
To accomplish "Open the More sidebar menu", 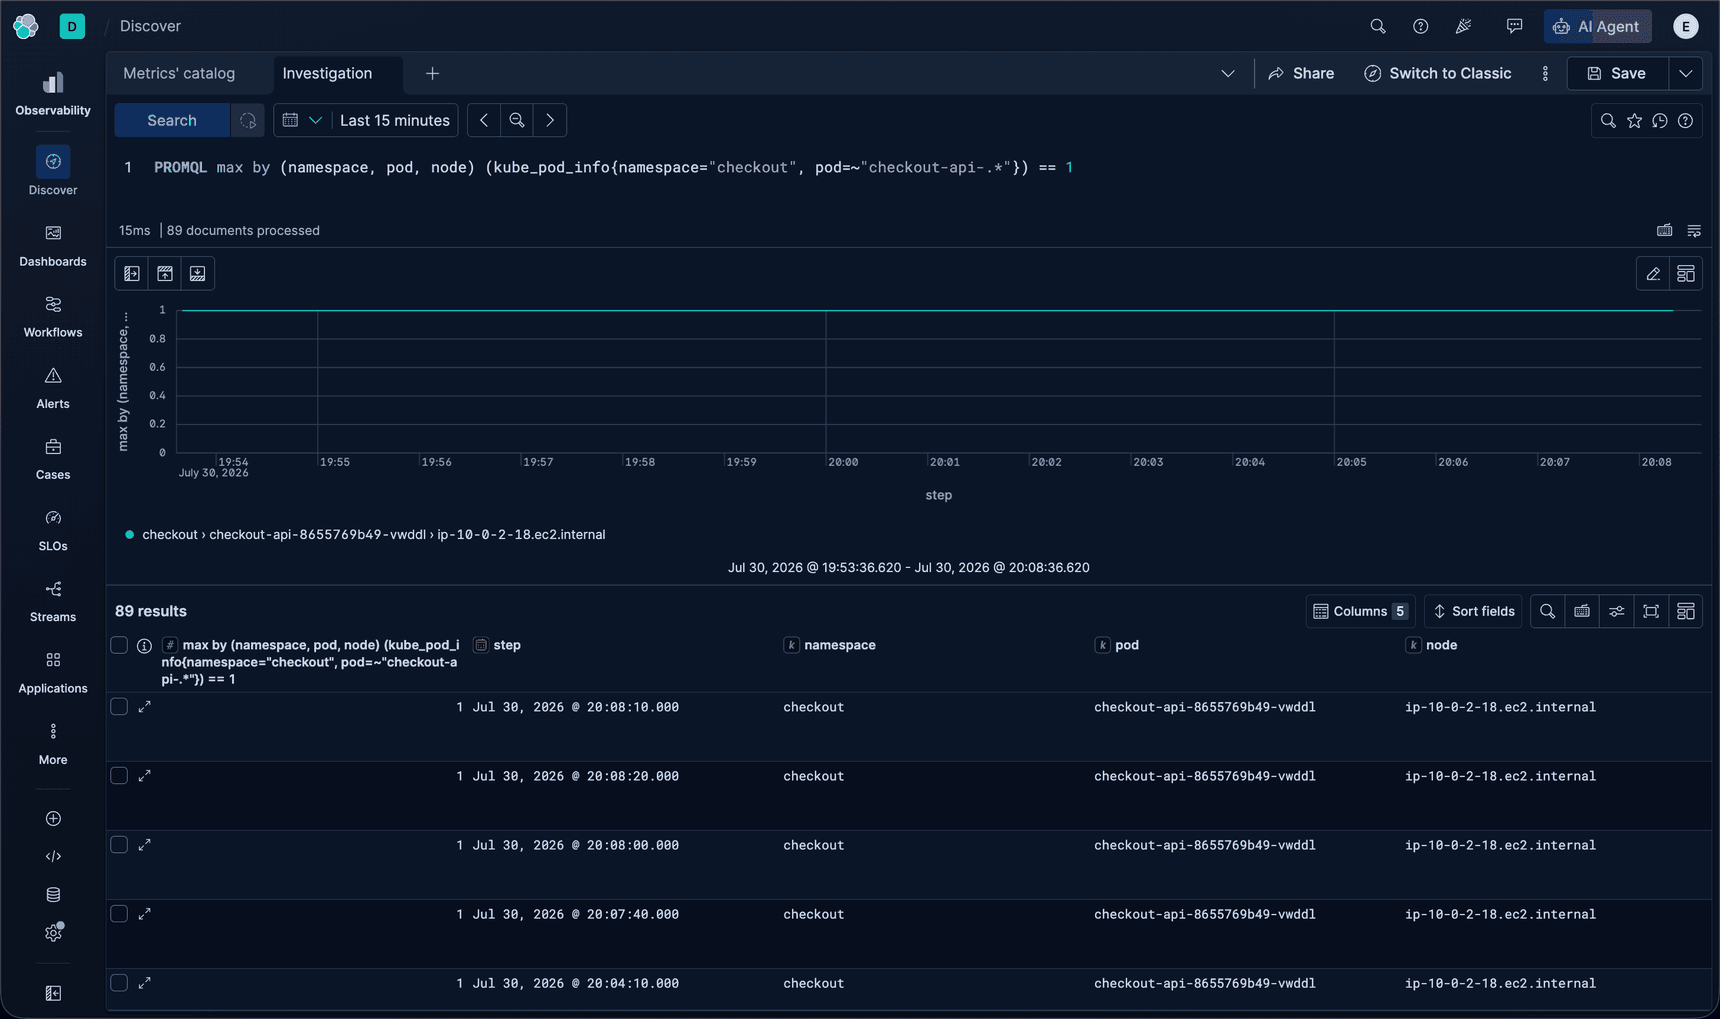I will [x=53, y=743].
